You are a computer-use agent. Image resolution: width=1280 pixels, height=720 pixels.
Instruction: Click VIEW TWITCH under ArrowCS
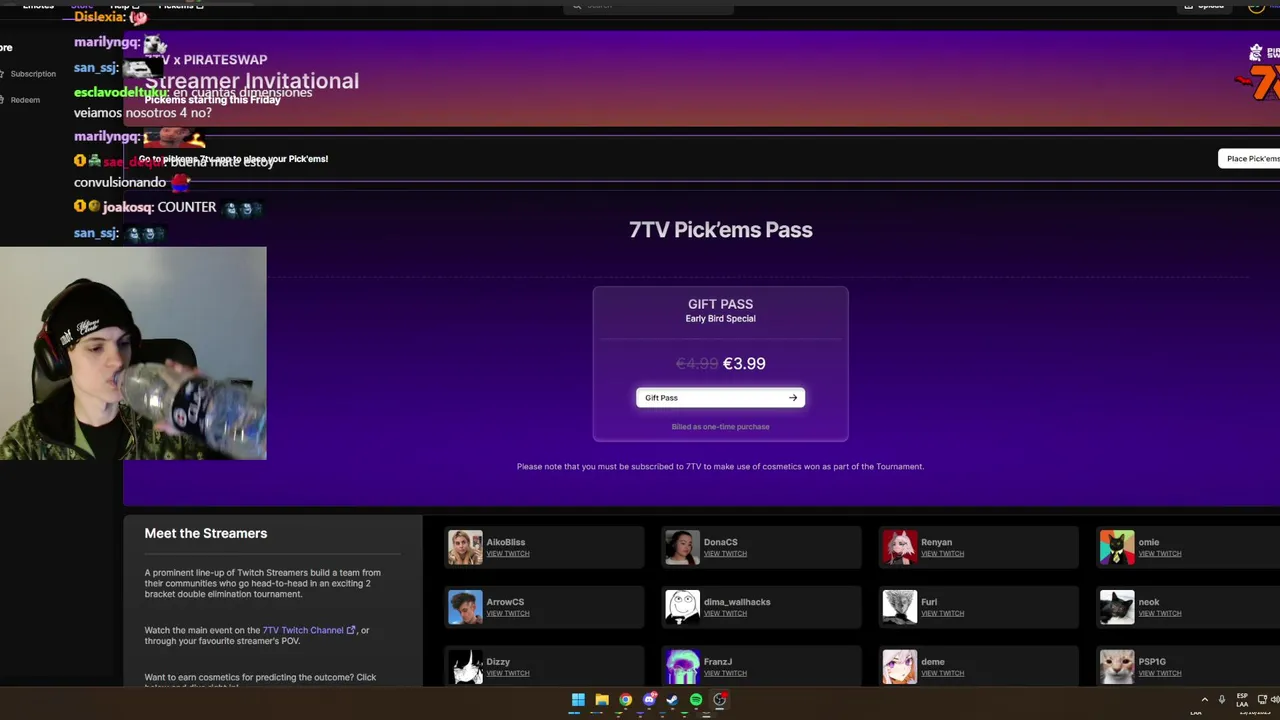[x=508, y=614]
